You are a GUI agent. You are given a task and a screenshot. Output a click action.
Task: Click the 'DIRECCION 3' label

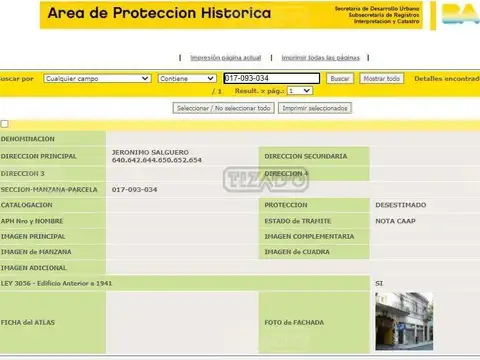pos(22,174)
